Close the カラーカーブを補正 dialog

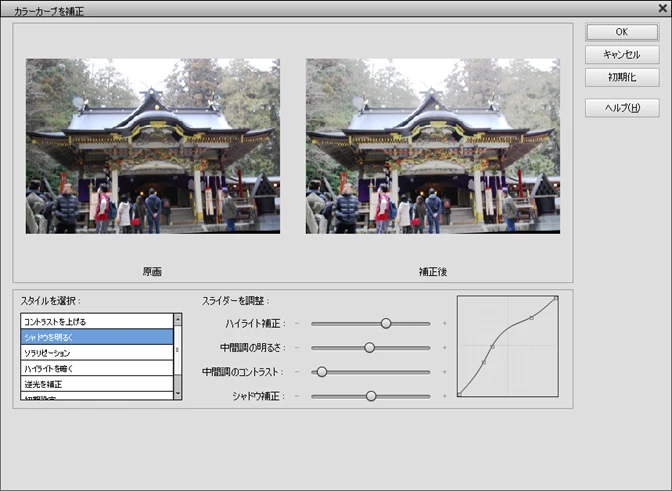tap(663, 8)
